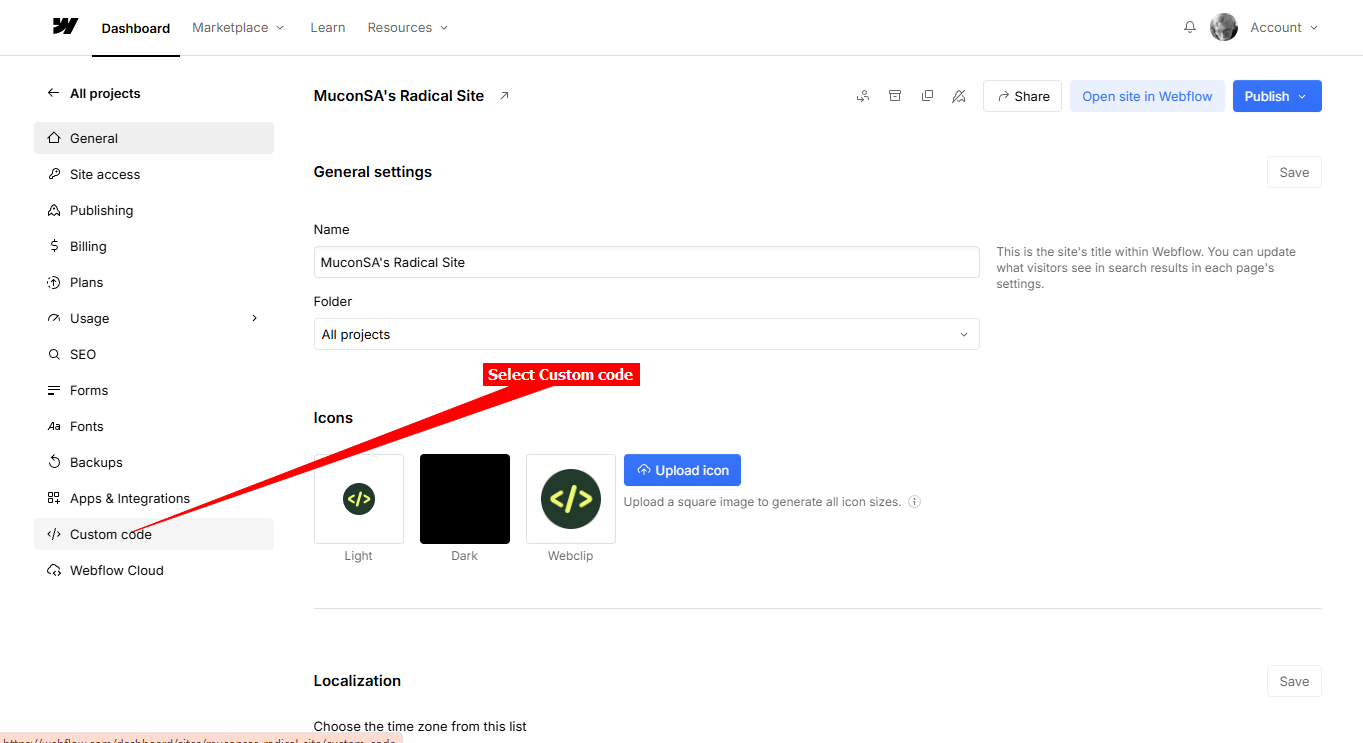Click the user avatar picture
The image size is (1363, 743).
pyautogui.click(x=1224, y=27)
